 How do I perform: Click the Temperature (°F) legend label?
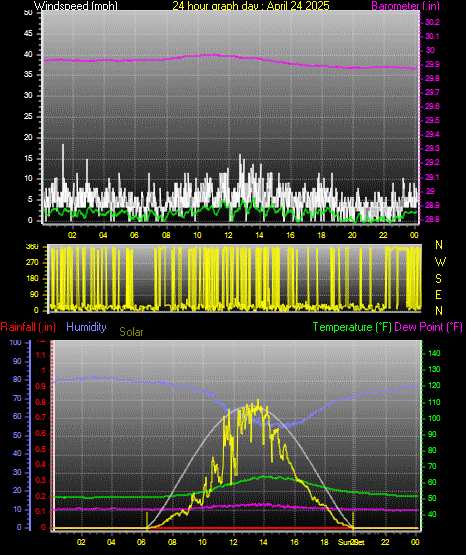coord(352,327)
